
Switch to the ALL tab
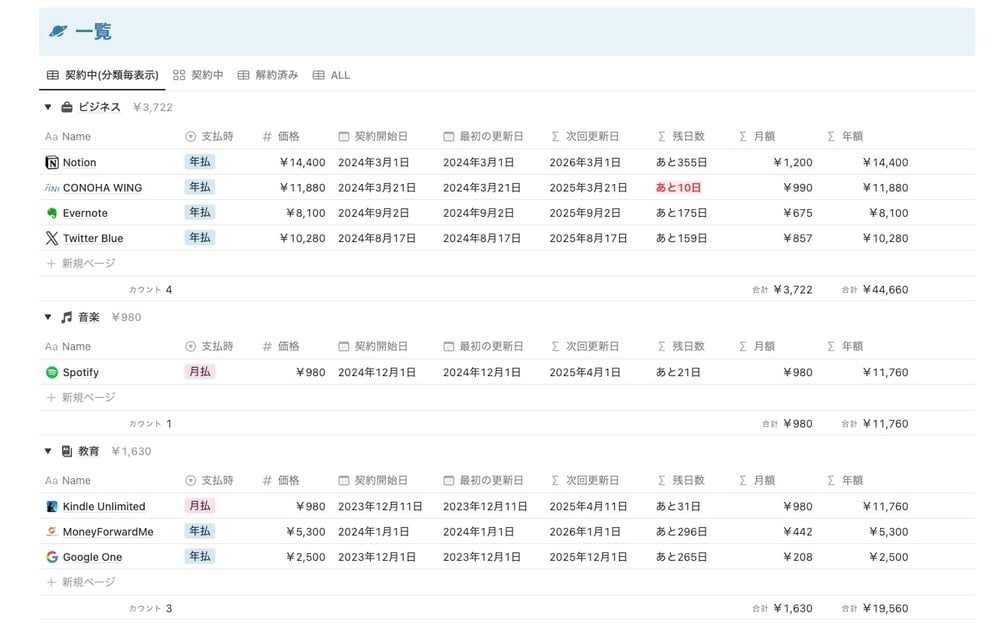click(x=331, y=75)
